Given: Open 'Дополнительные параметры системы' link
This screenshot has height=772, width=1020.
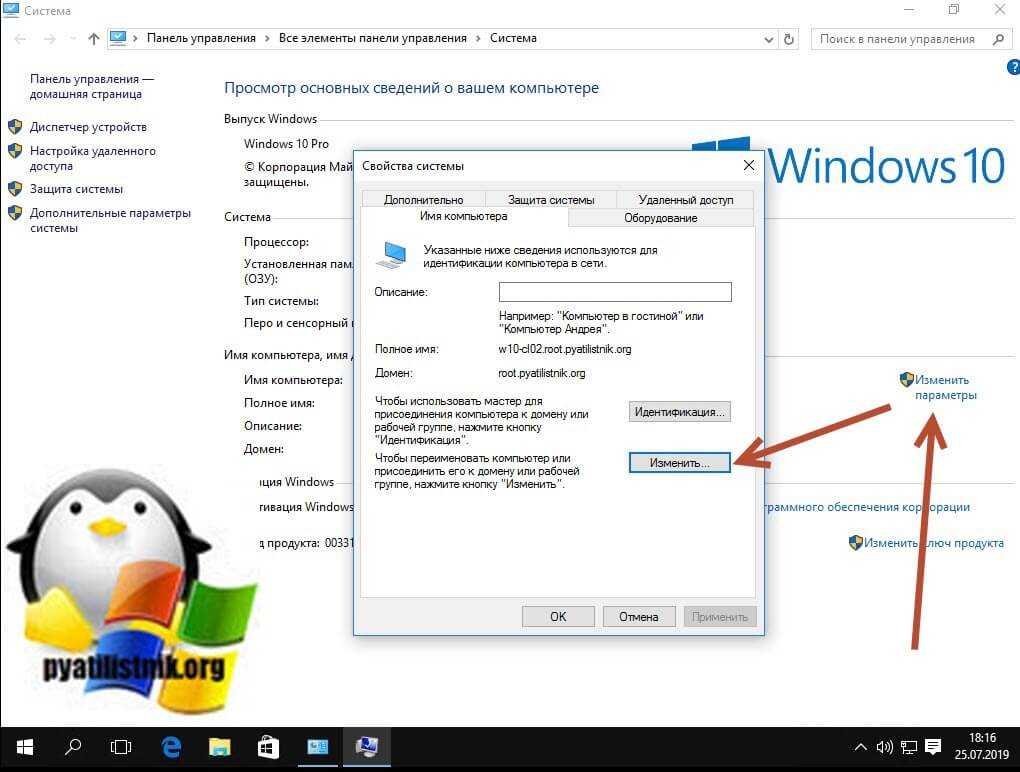Looking at the screenshot, I should [111, 220].
